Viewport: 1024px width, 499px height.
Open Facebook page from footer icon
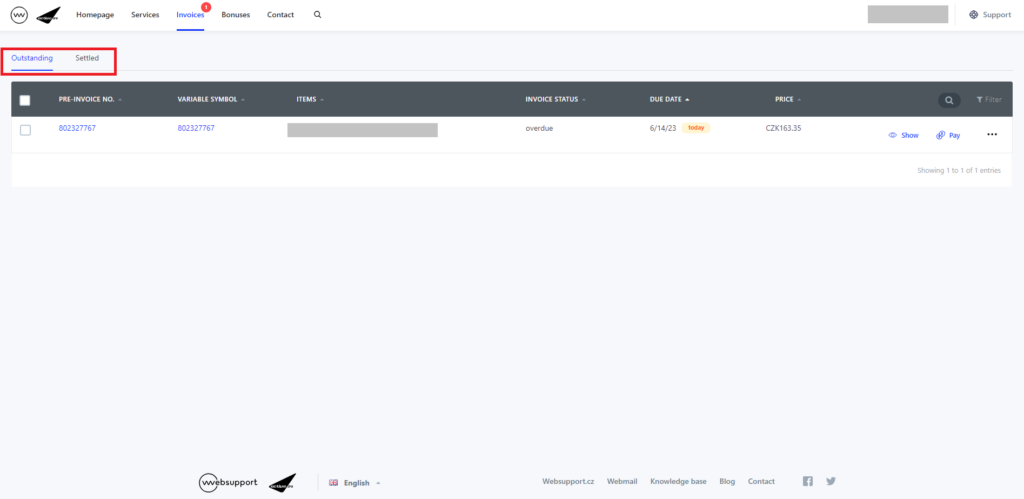tap(808, 482)
